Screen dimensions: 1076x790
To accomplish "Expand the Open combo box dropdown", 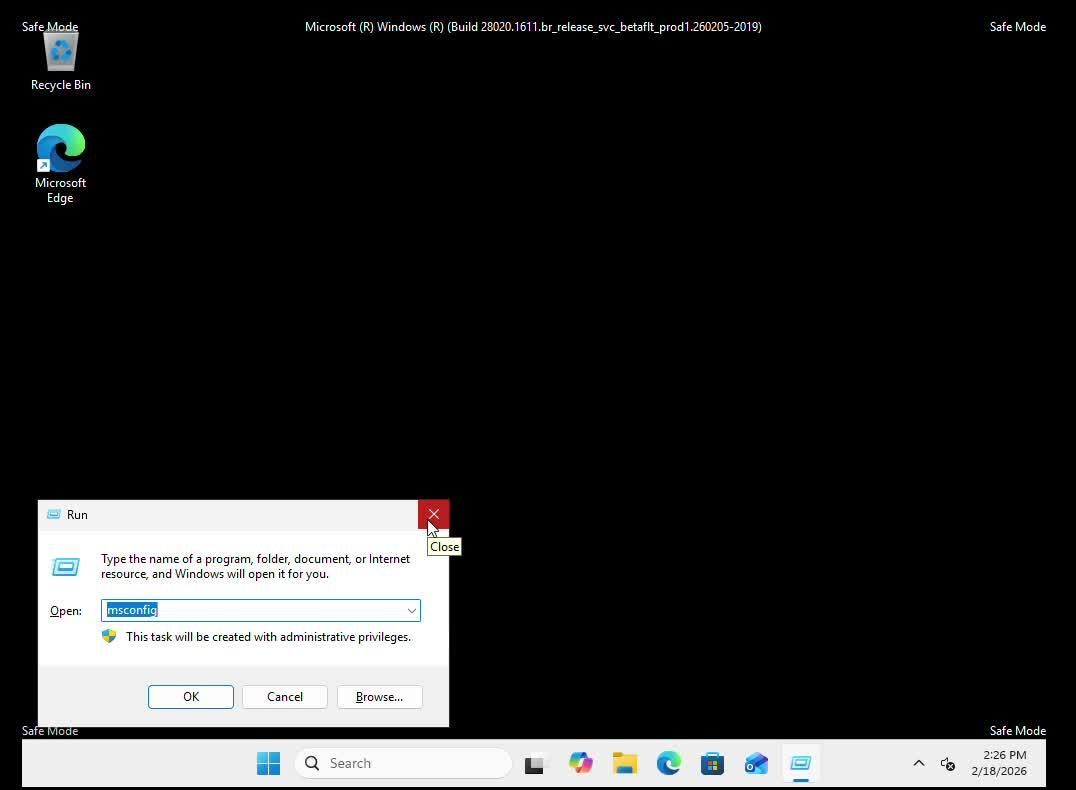I will pos(411,610).
